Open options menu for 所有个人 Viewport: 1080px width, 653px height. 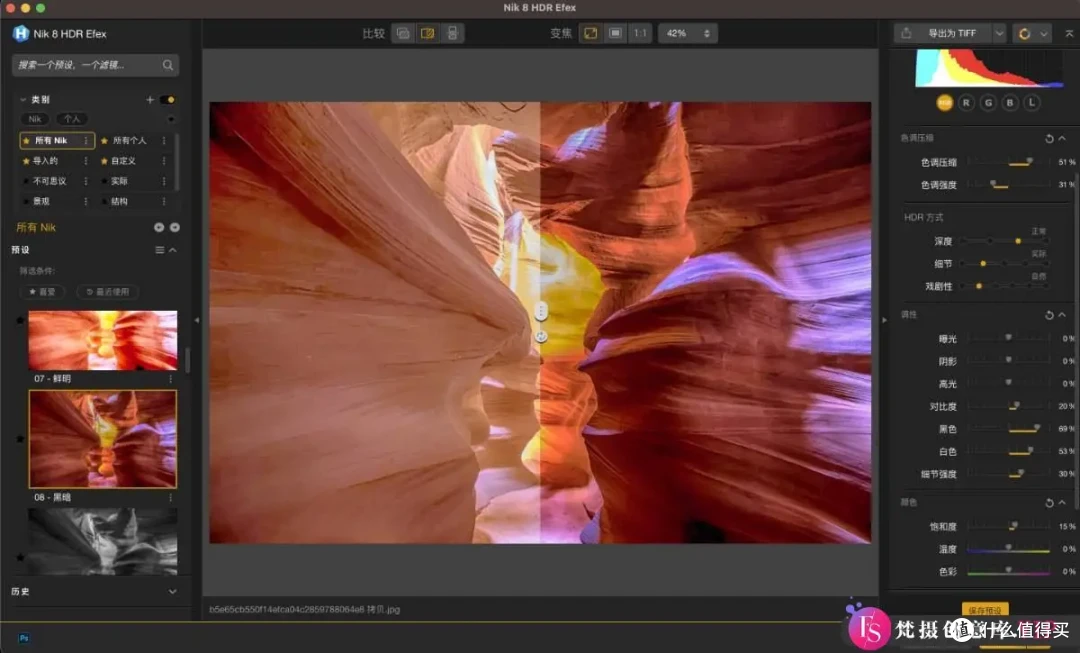pos(164,141)
